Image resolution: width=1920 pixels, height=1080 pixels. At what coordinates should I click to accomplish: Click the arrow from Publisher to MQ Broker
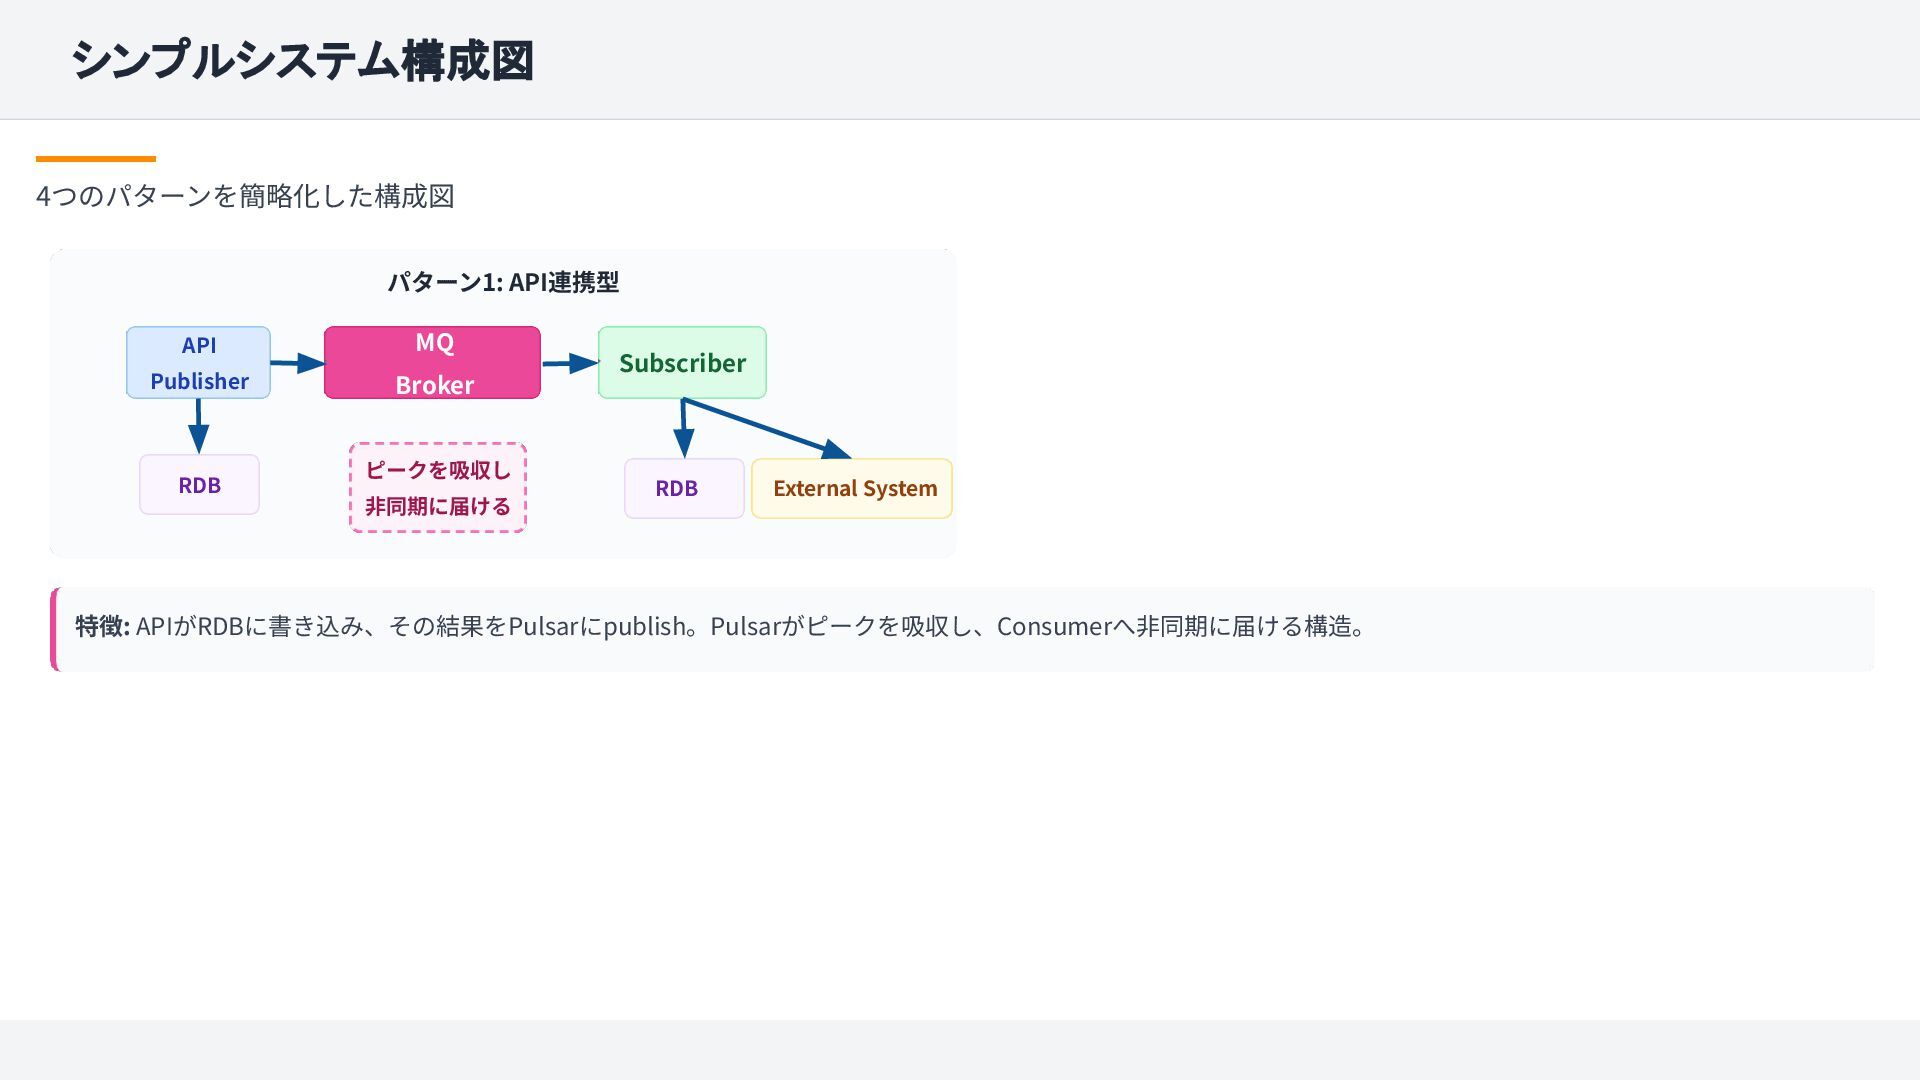tap(296, 363)
